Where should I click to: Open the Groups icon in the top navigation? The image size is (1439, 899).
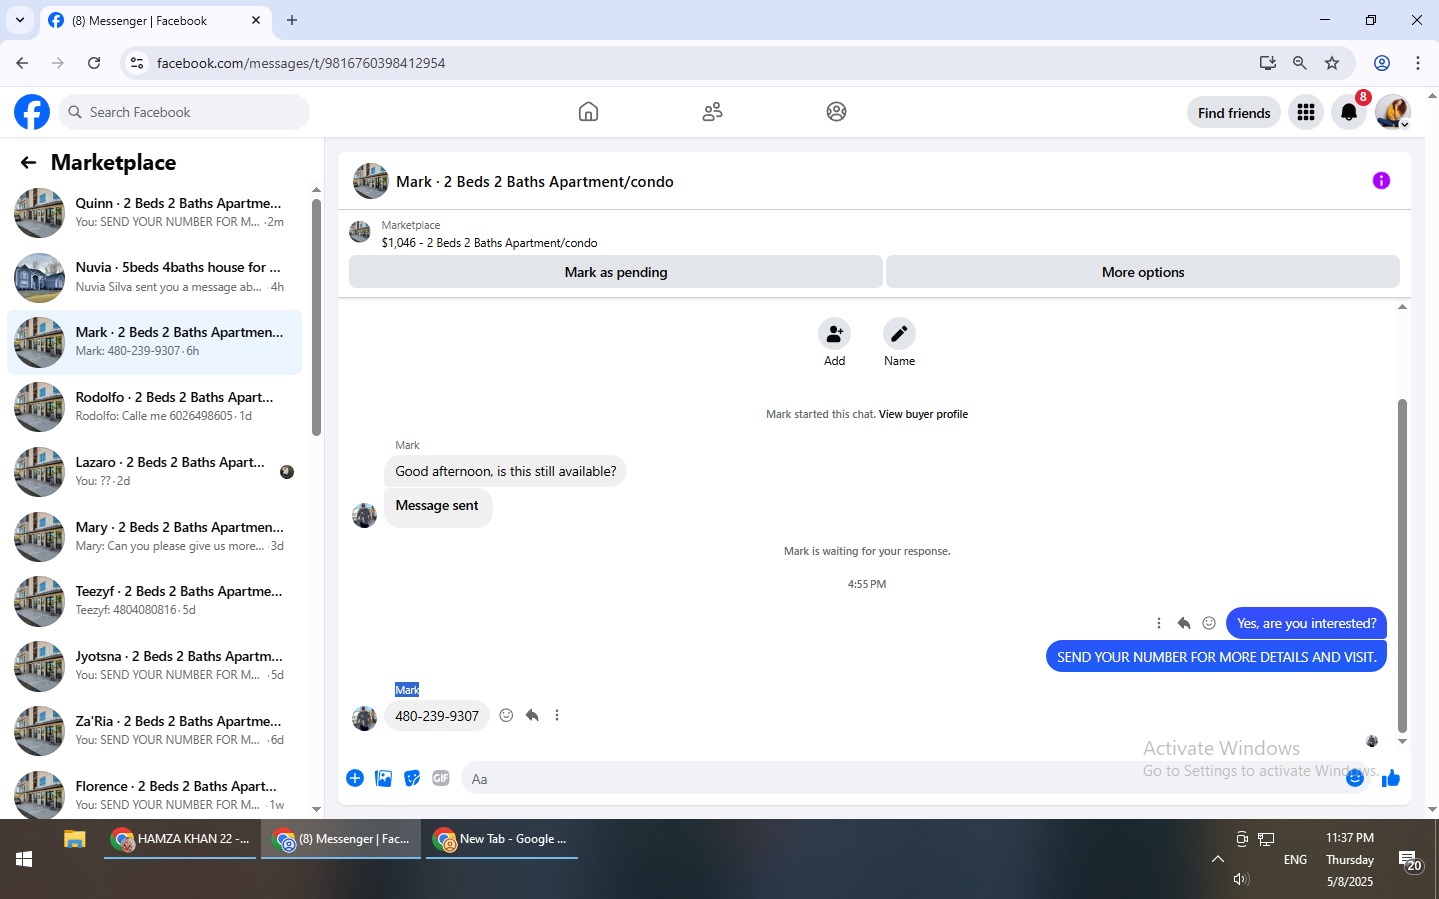click(836, 112)
